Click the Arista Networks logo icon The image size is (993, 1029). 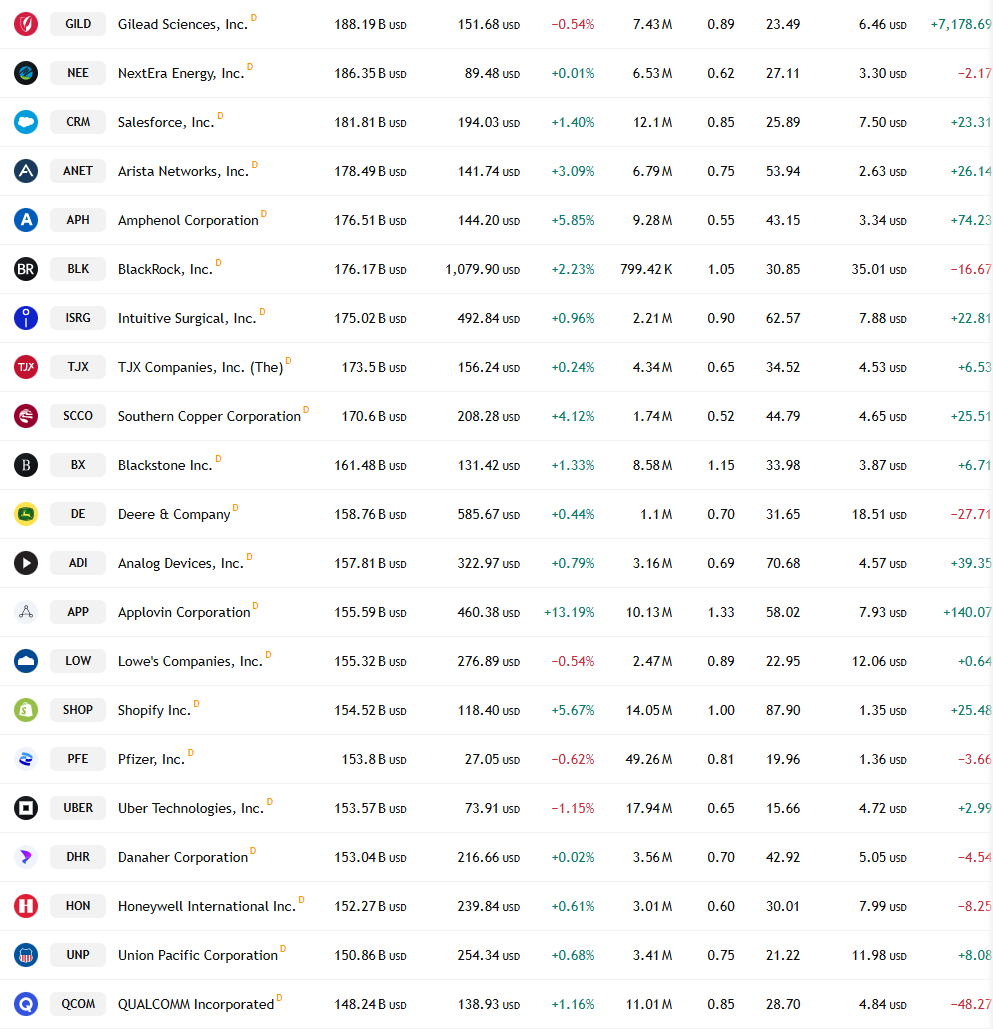26,171
